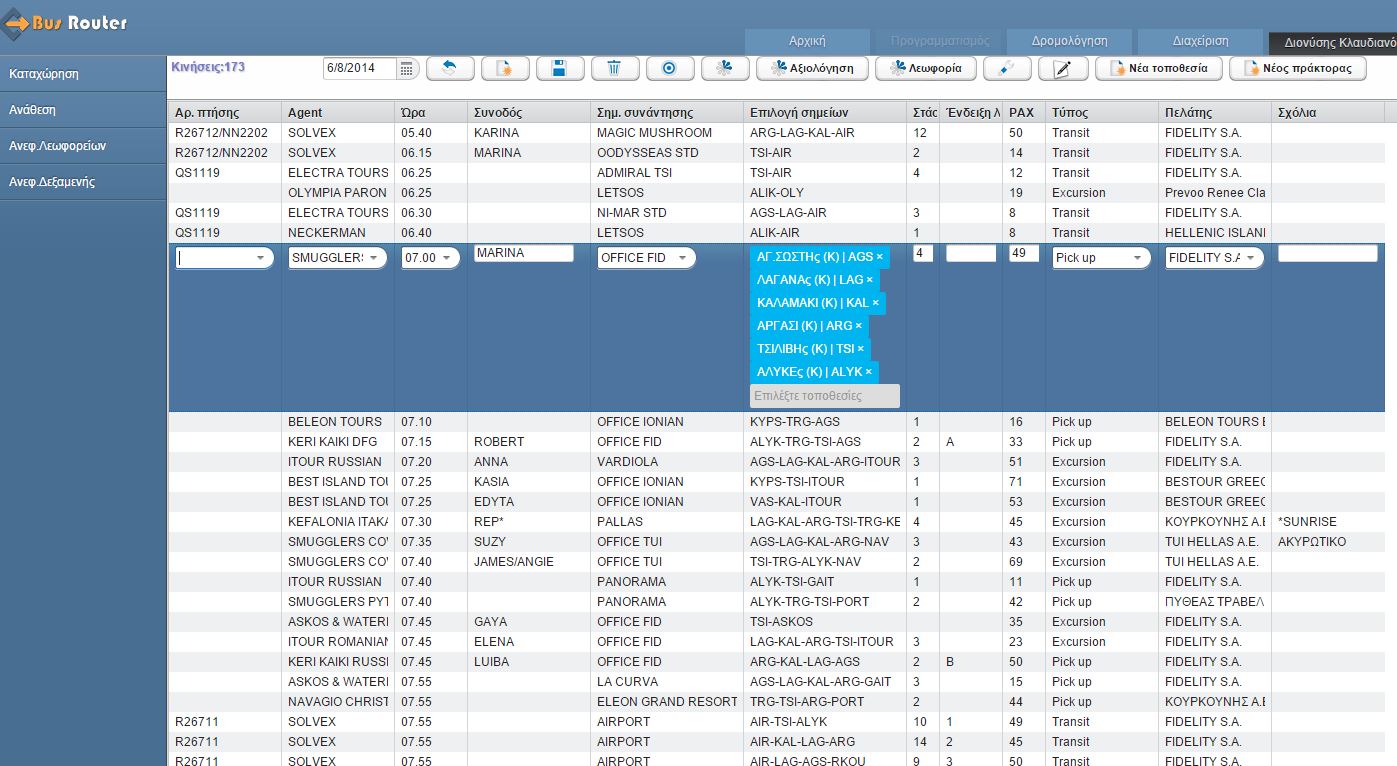Sort by PAX column header
The width and height of the screenshot is (1397, 766).
tap(1024, 112)
